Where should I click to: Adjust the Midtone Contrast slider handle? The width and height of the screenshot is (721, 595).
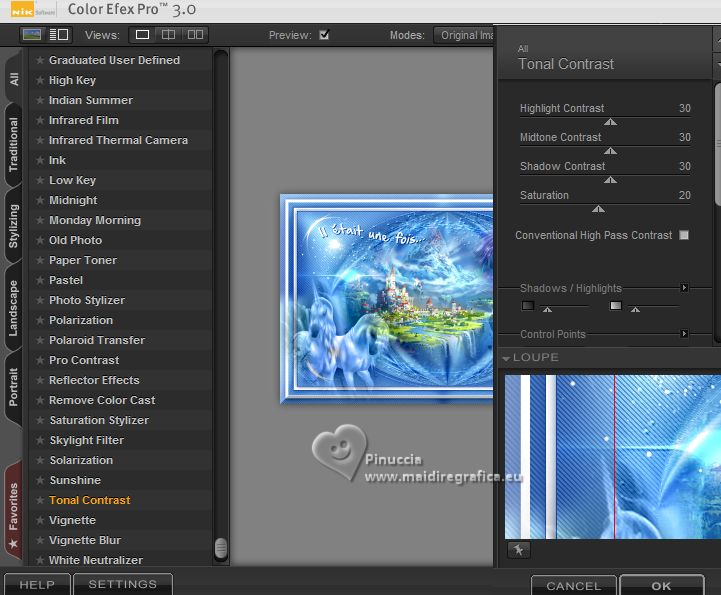(610, 151)
